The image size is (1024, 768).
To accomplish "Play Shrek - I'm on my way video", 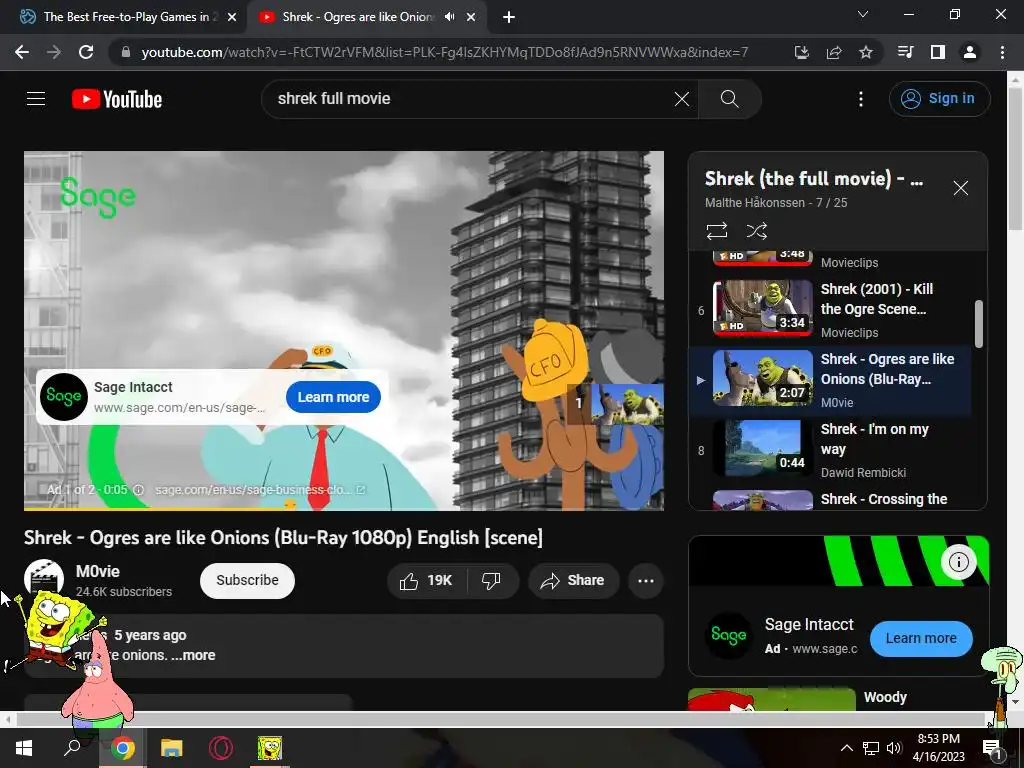I will tap(831, 450).
